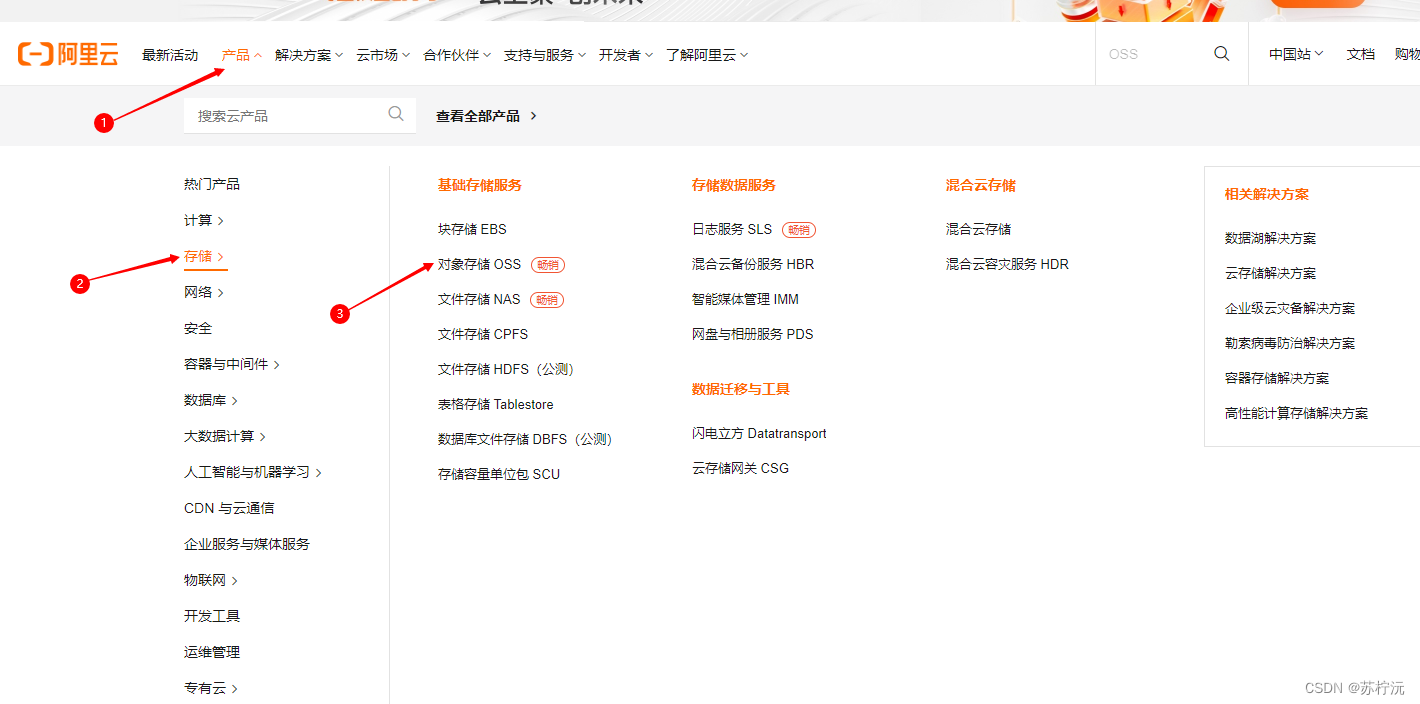Viewport: 1420px width, 704px height.
Task: Open 数据库文件存储 DBFS（公测）link
Action: (528, 439)
